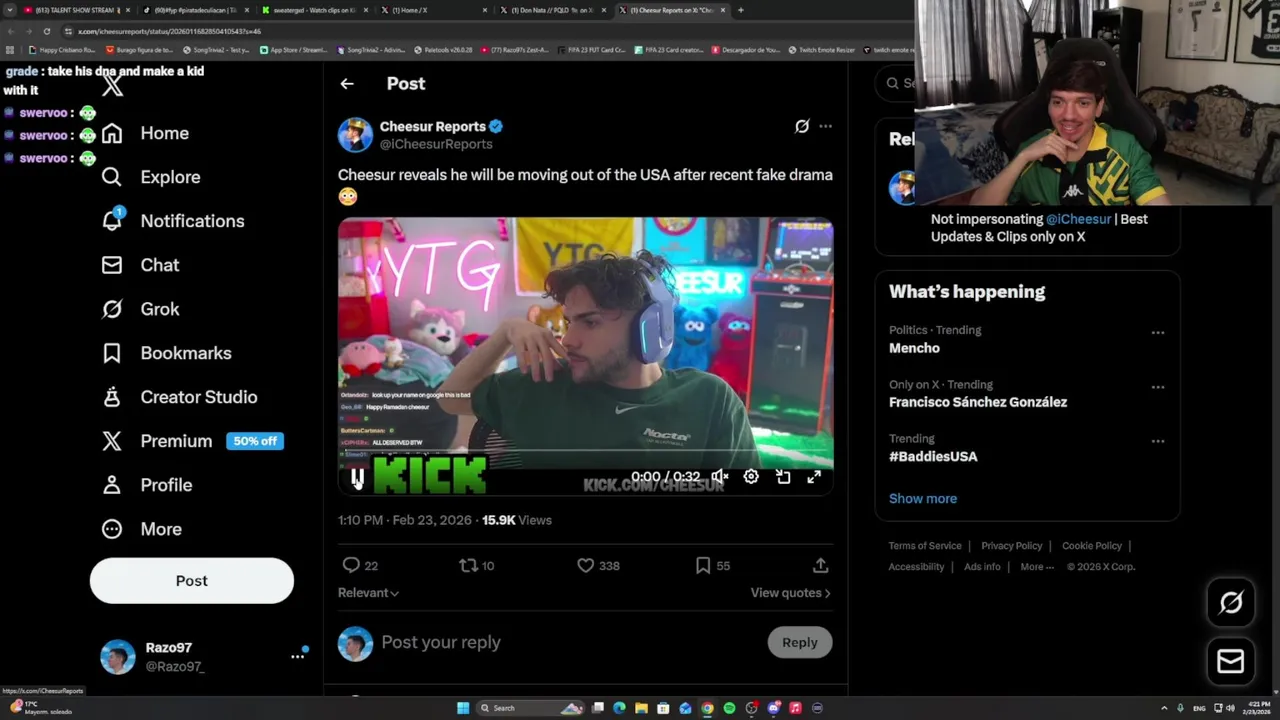The width and height of the screenshot is (1280, 720).
Task: Open Creator Studio
Action: (179, 397)
